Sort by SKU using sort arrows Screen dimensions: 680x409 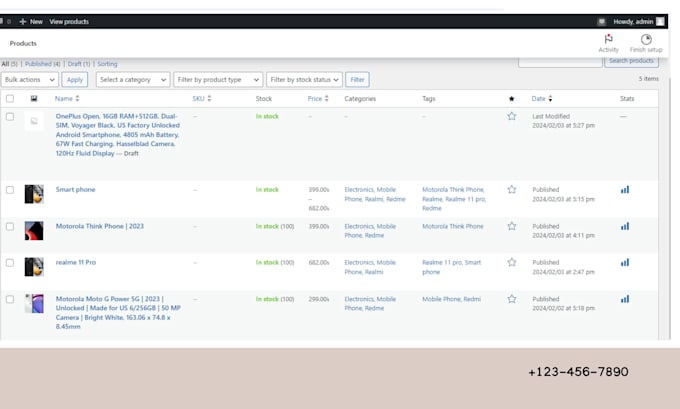pyautogui.click(x=209, y=98)
